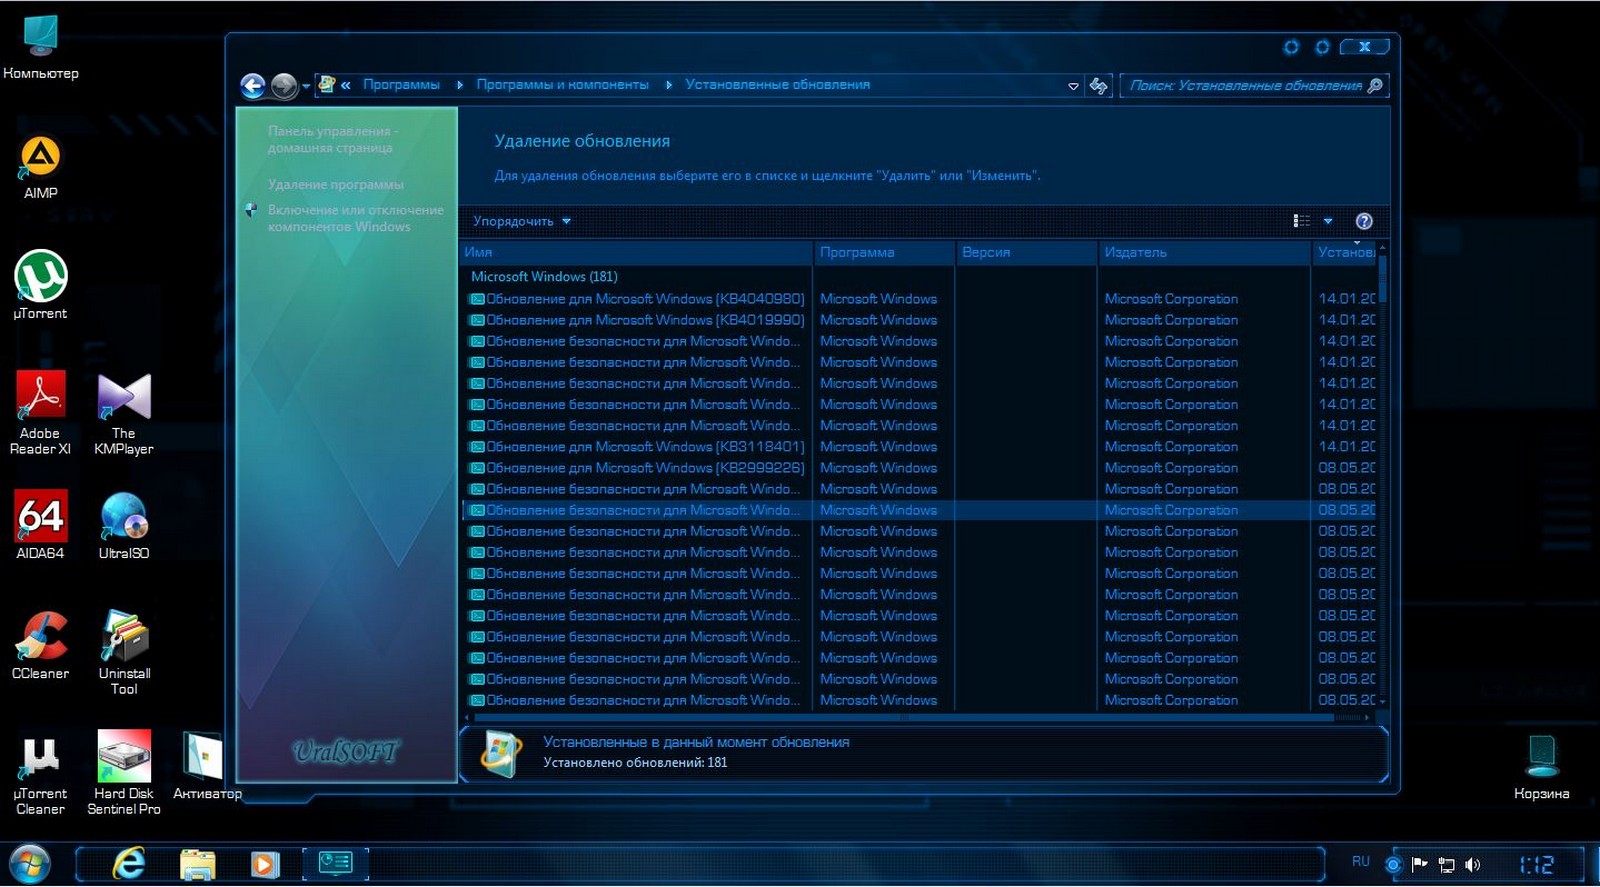The image size is (1600, 887).
Task: Click Microsoft Windows program cell for KB2999226
Action: [x=878, y=467]
